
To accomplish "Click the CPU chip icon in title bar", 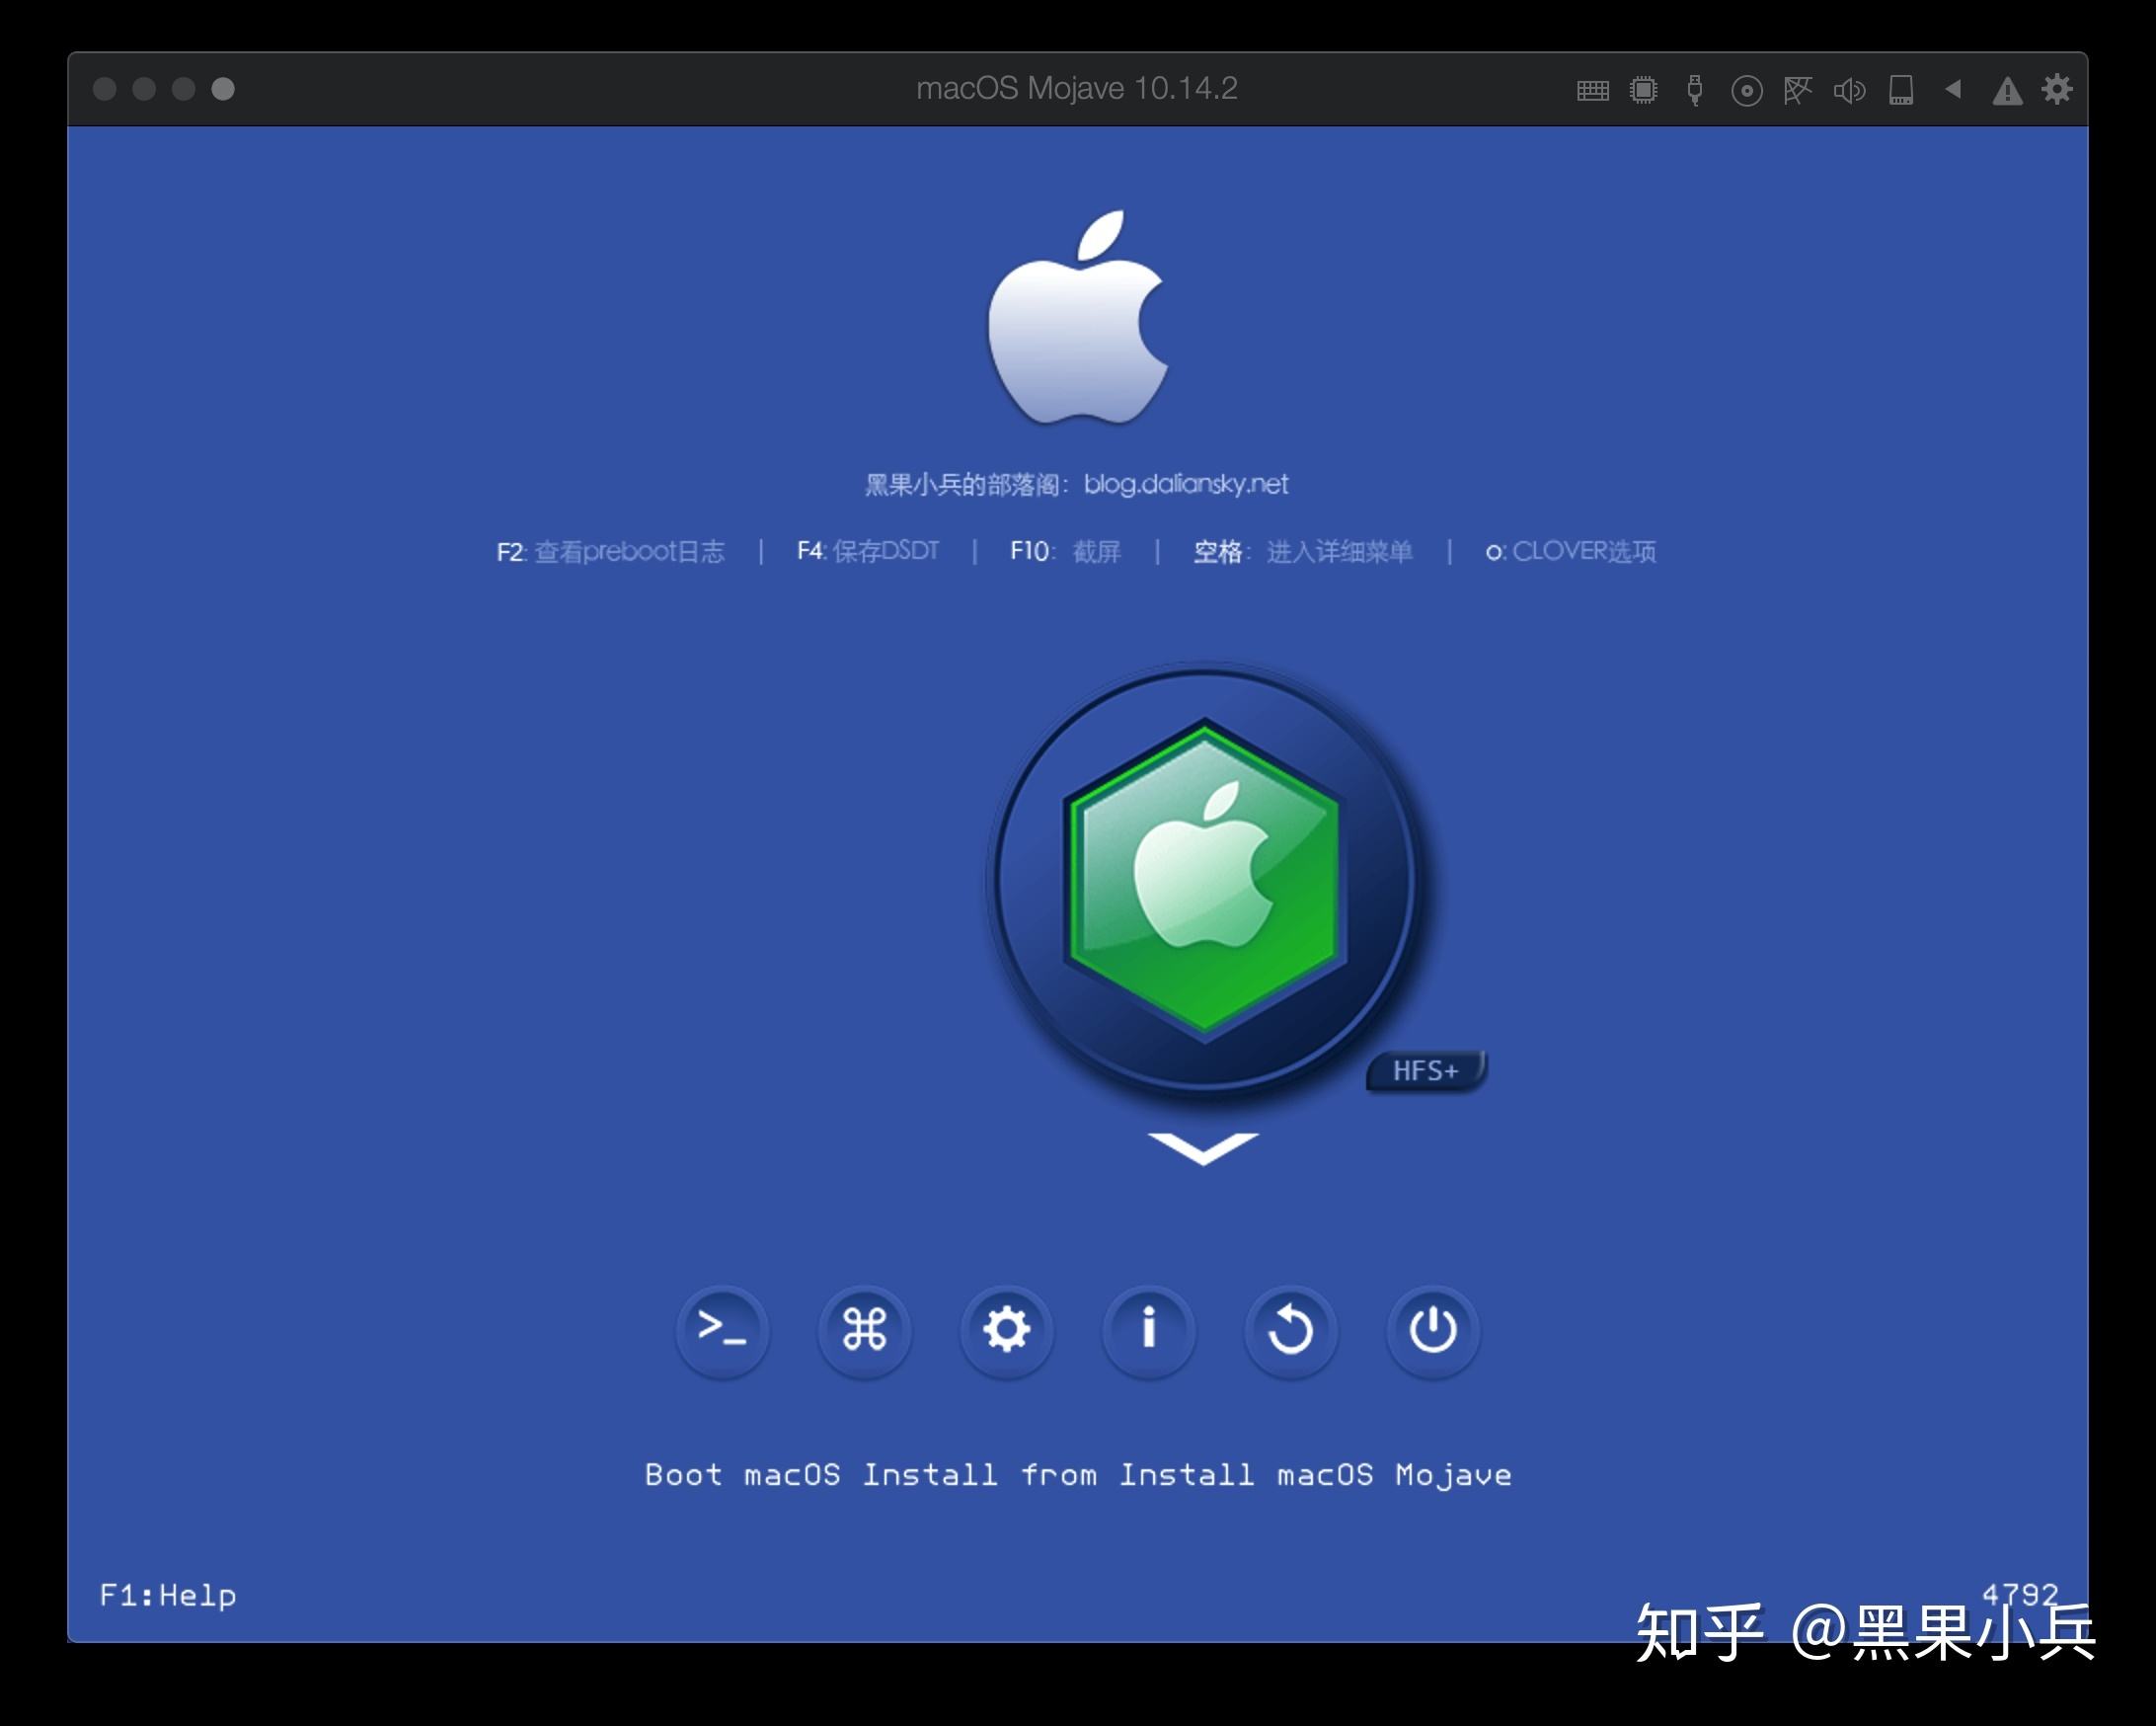I will [x=1643, y=90].
